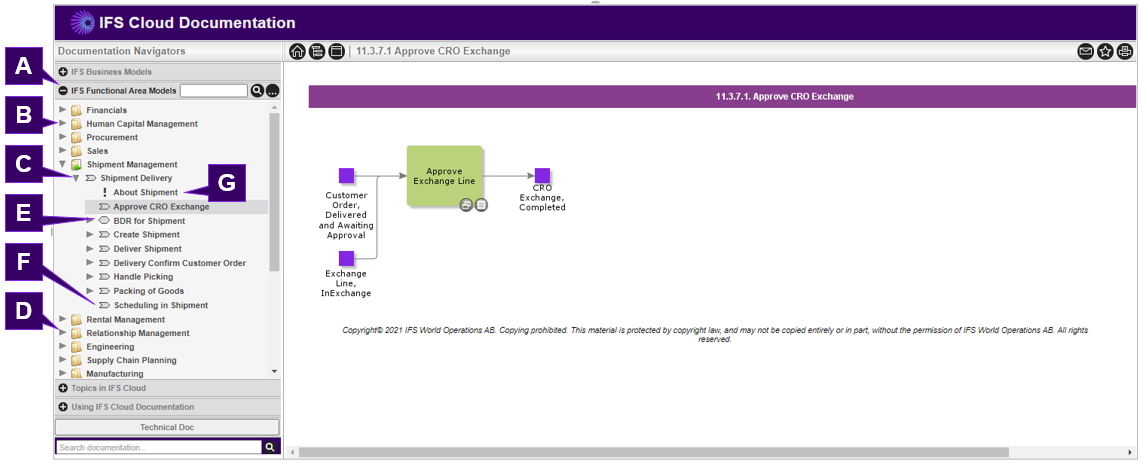Expand the Topics in IFS Cloud section
The image size is (1142, 465).
tap(63, 388)
